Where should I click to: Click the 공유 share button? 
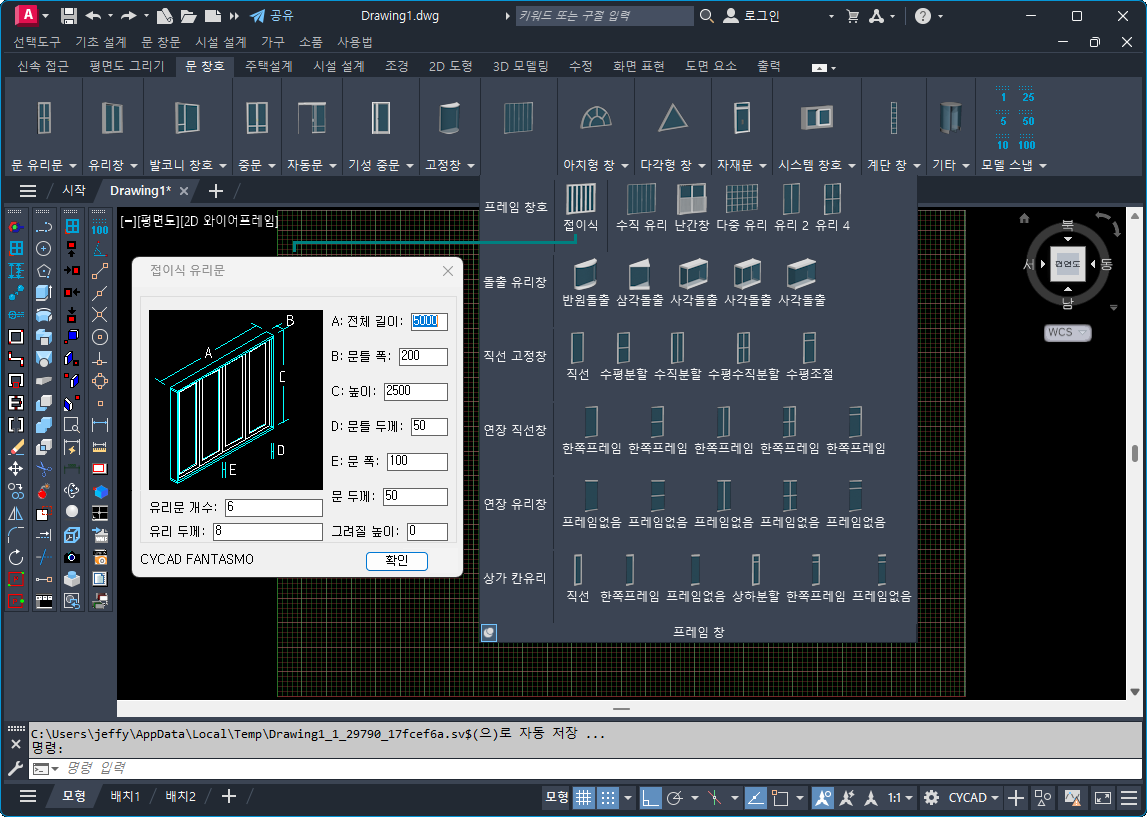coord(272,16)
